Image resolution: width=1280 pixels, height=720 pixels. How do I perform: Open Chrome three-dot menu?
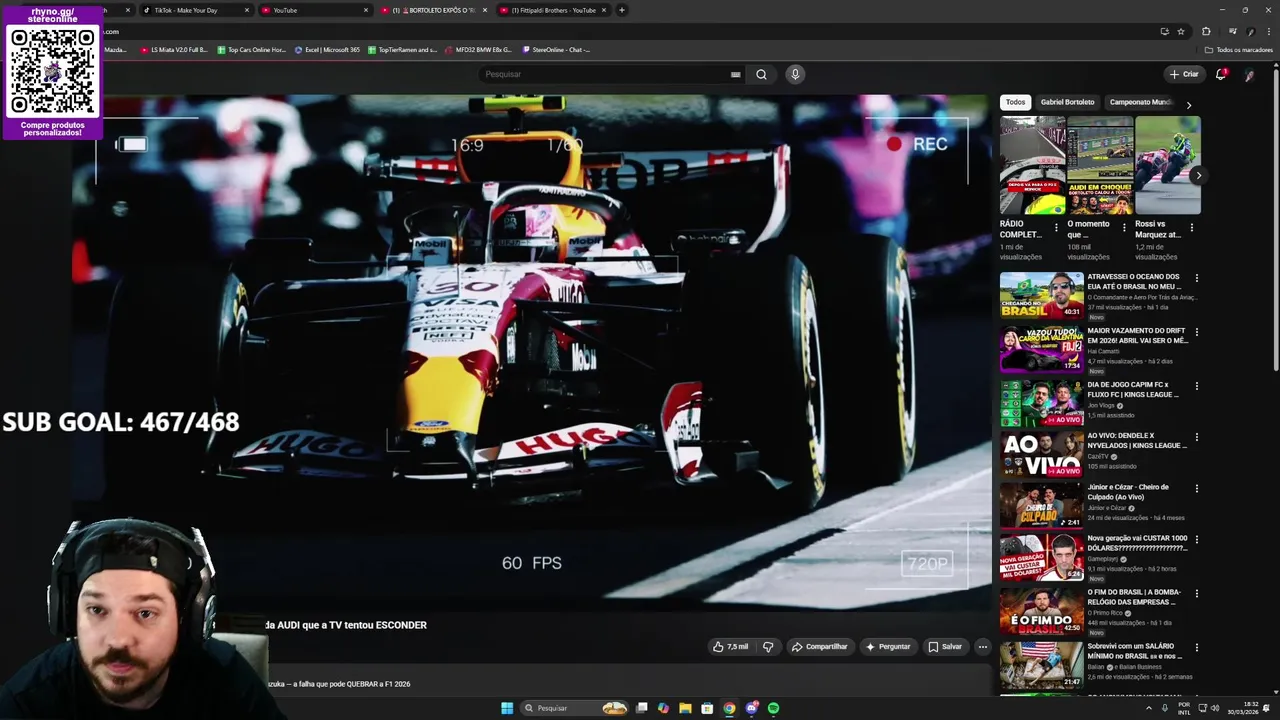tap(1268, 31)
